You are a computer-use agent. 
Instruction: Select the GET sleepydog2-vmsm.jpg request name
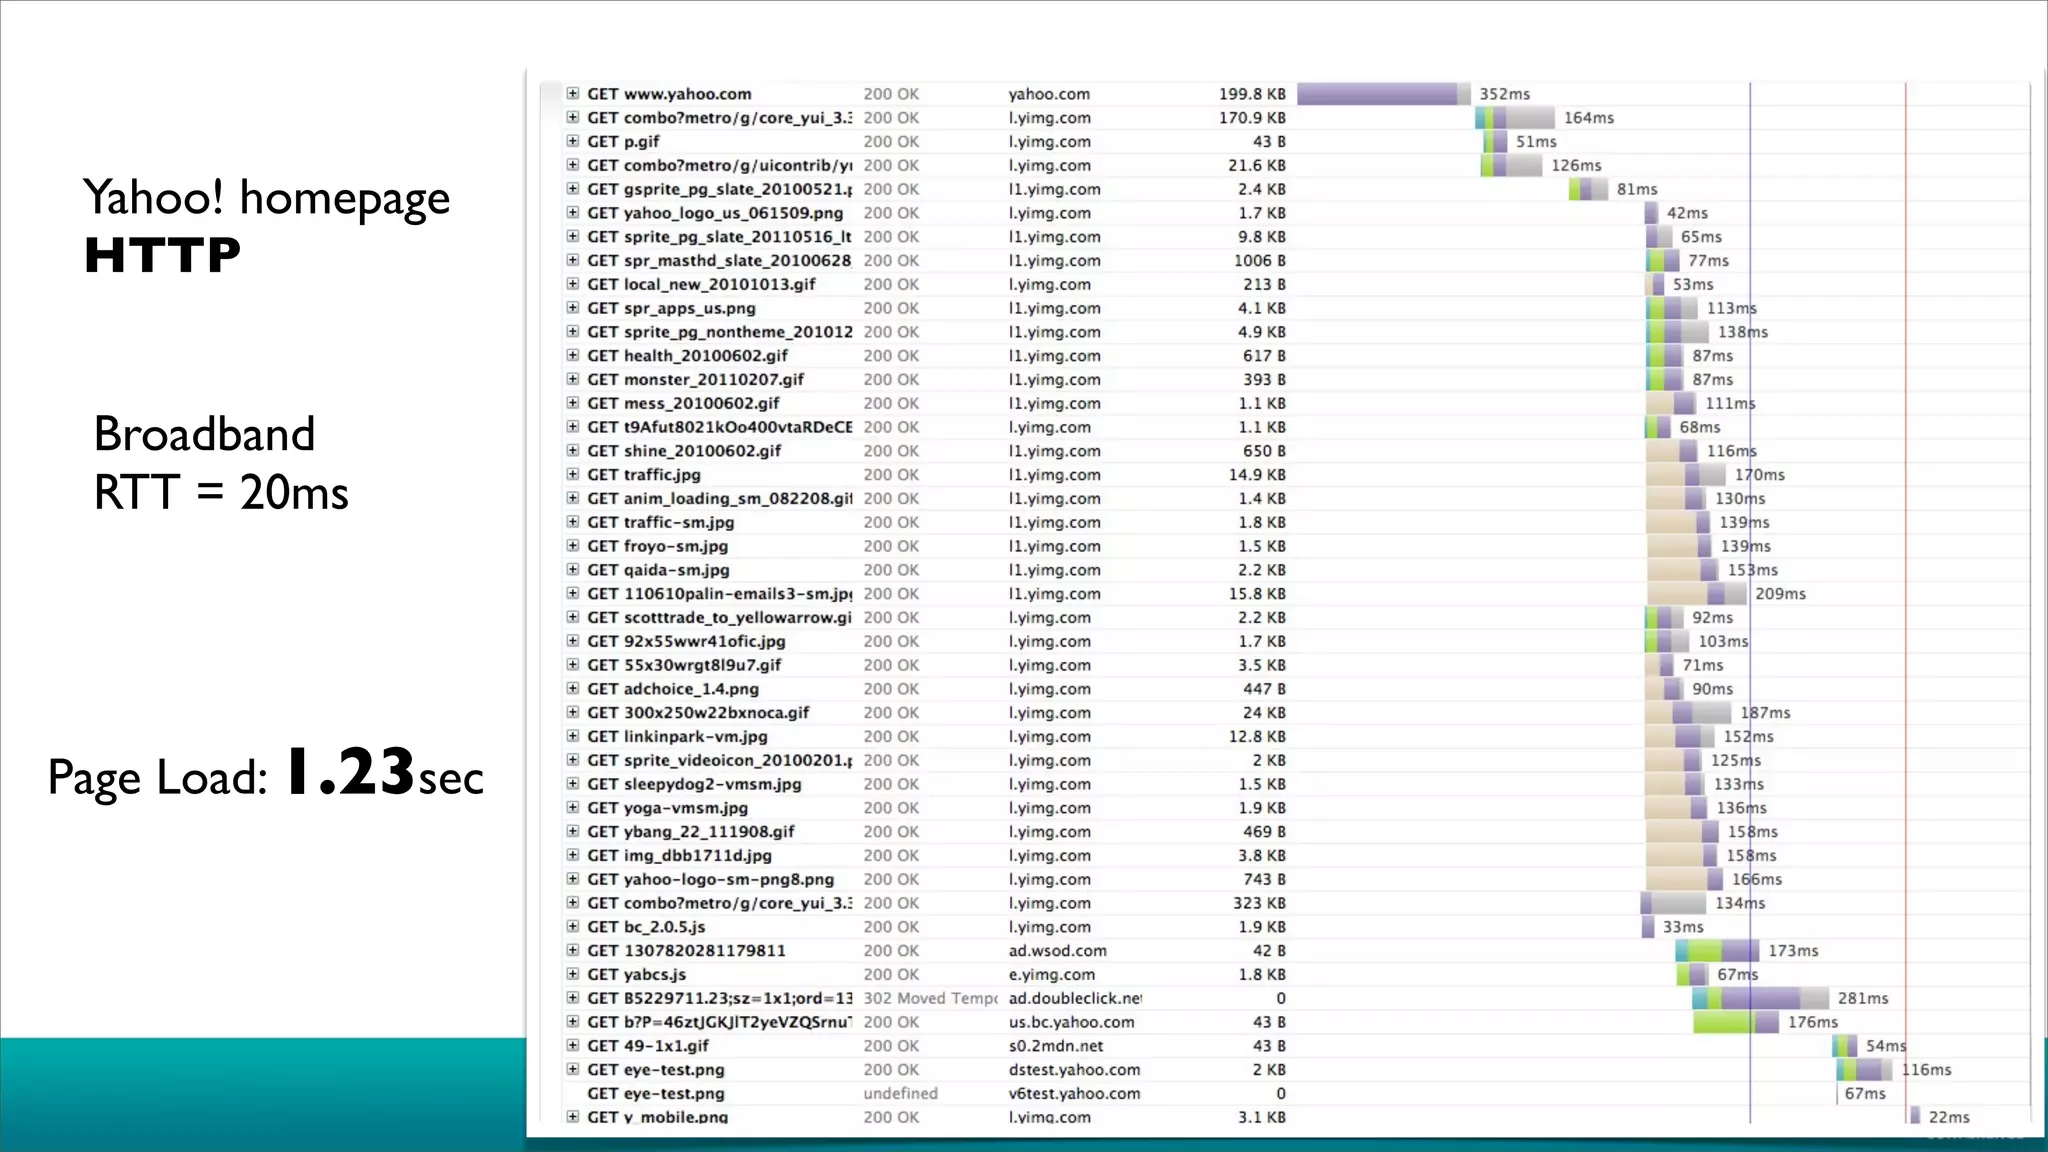tap(694, 784)
